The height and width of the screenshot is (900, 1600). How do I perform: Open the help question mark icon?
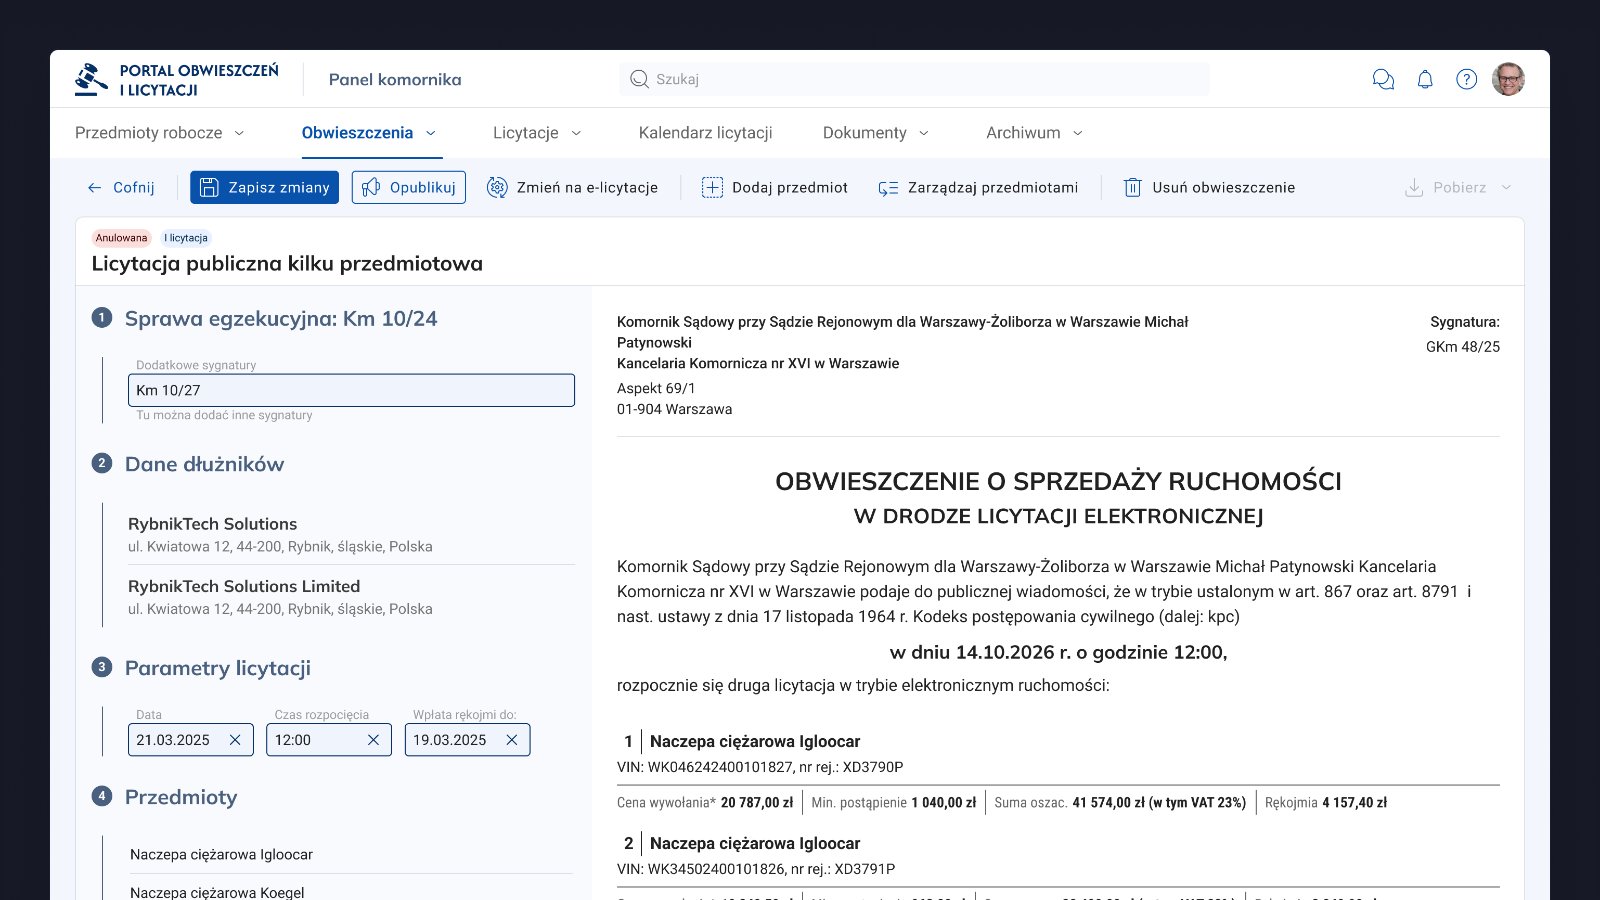pyautogui.click(x=1466, y=80)
